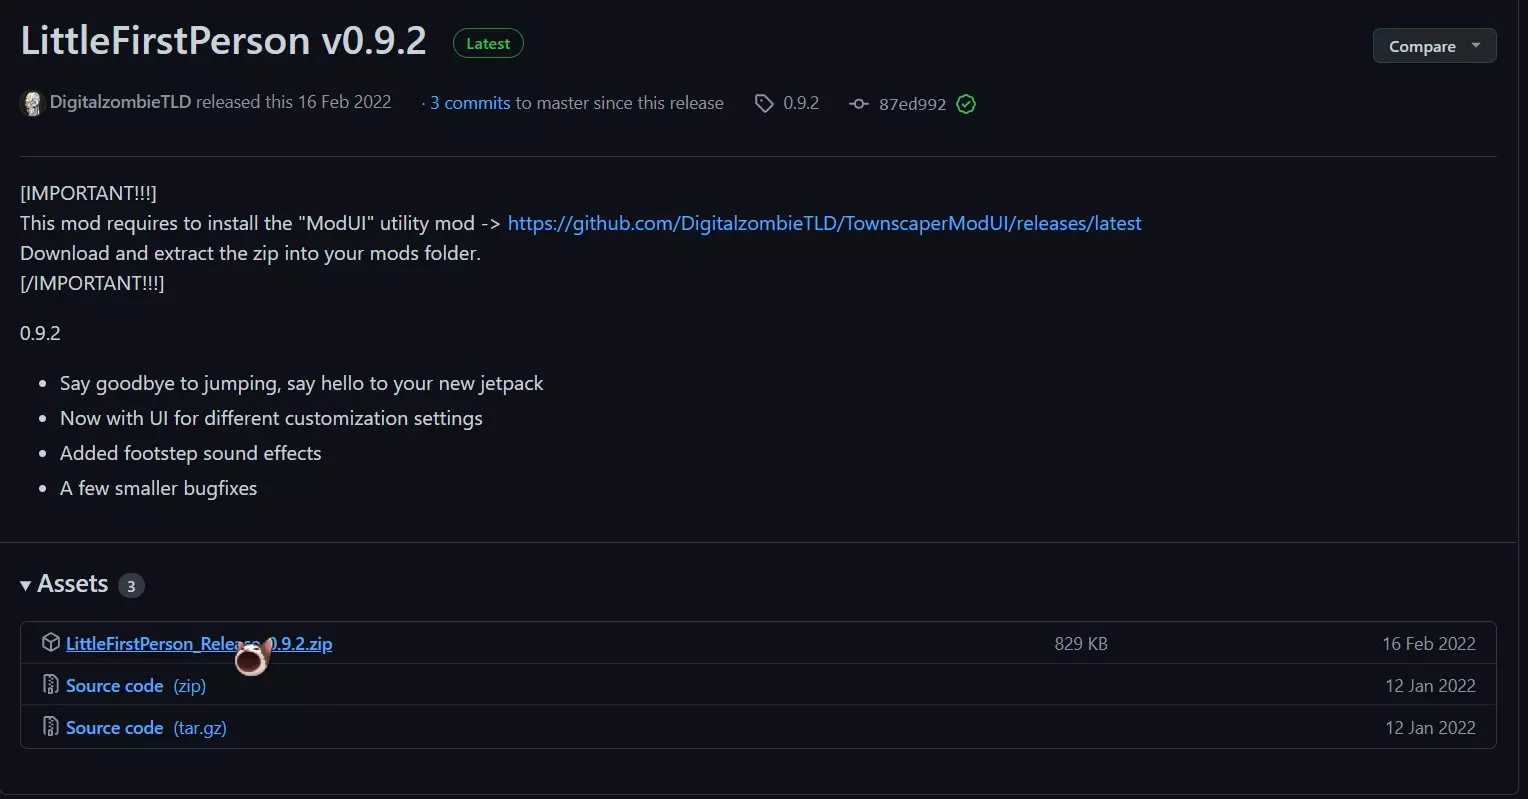The height and width of the screenshot is (799, 1528).
Task: Open the TownscaperModUI releases URL
Action: pos(824,223)
